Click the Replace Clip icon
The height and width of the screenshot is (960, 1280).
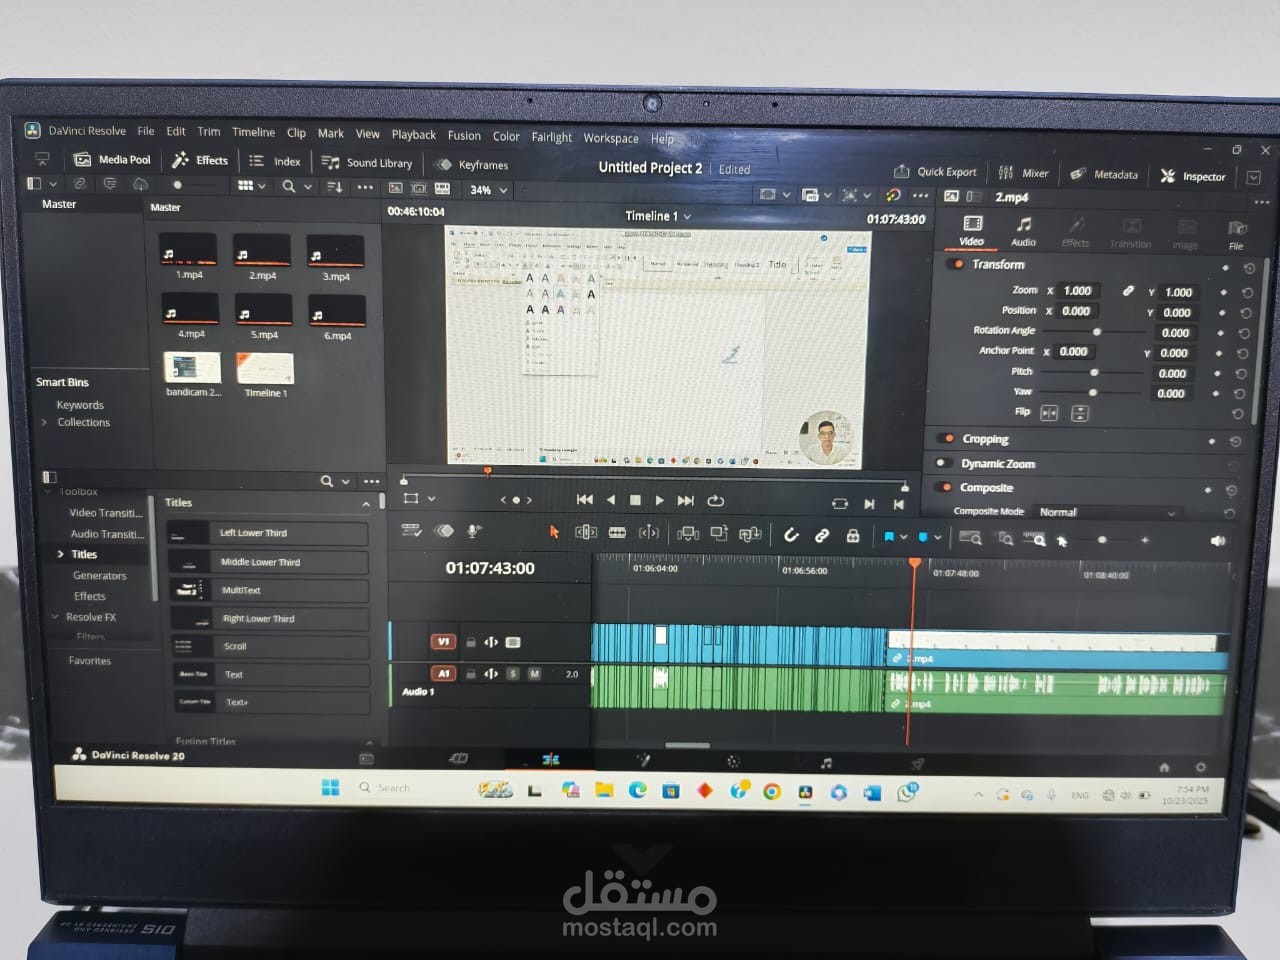[x=750, y=535]
